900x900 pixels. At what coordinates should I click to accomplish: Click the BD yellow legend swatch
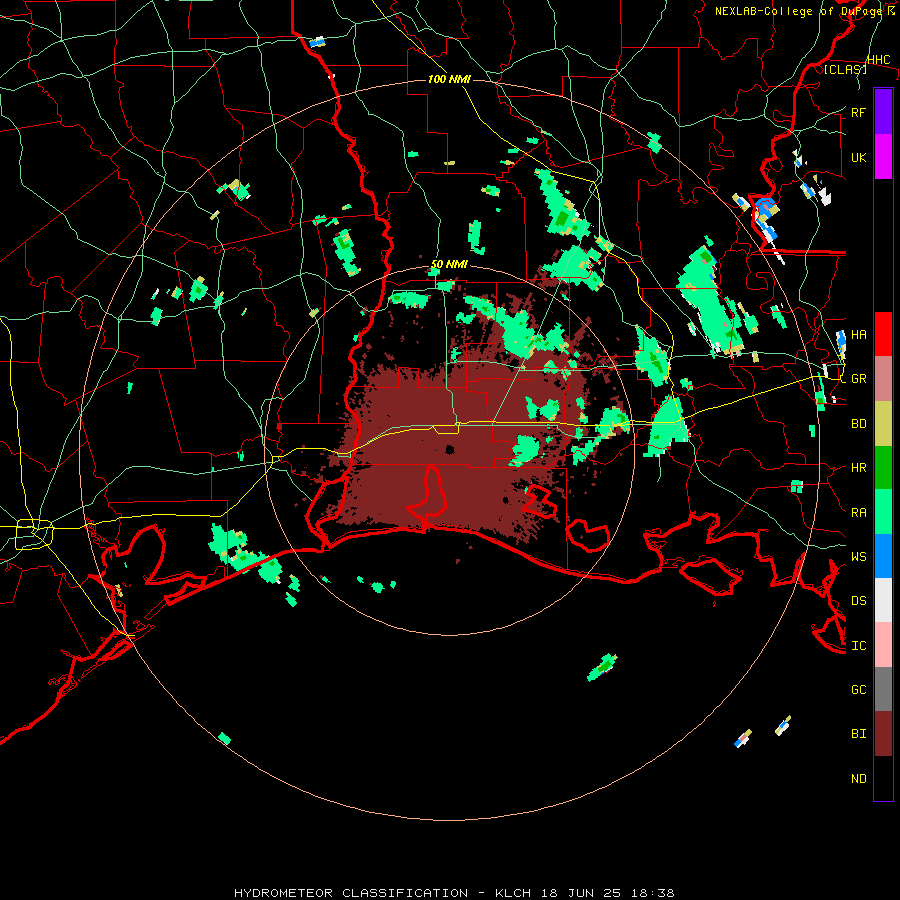883,424
